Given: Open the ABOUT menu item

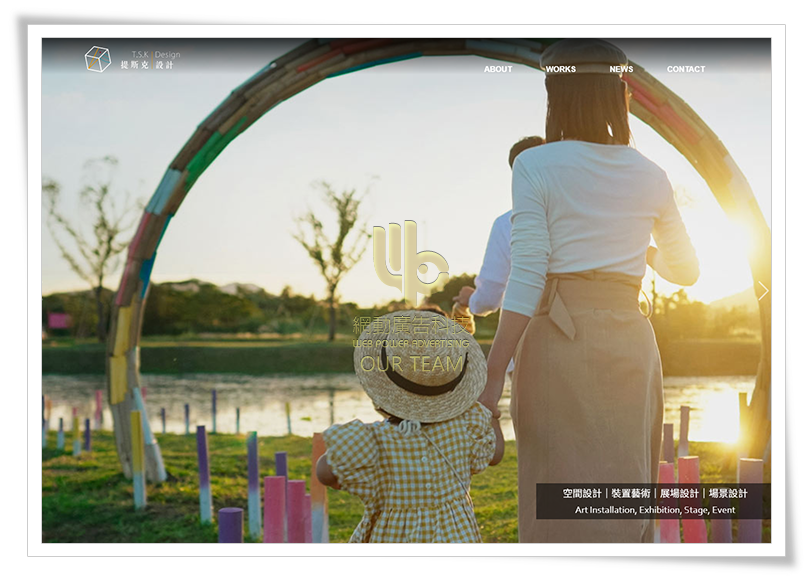Looking at the screenshot, I should click(498, 69).
